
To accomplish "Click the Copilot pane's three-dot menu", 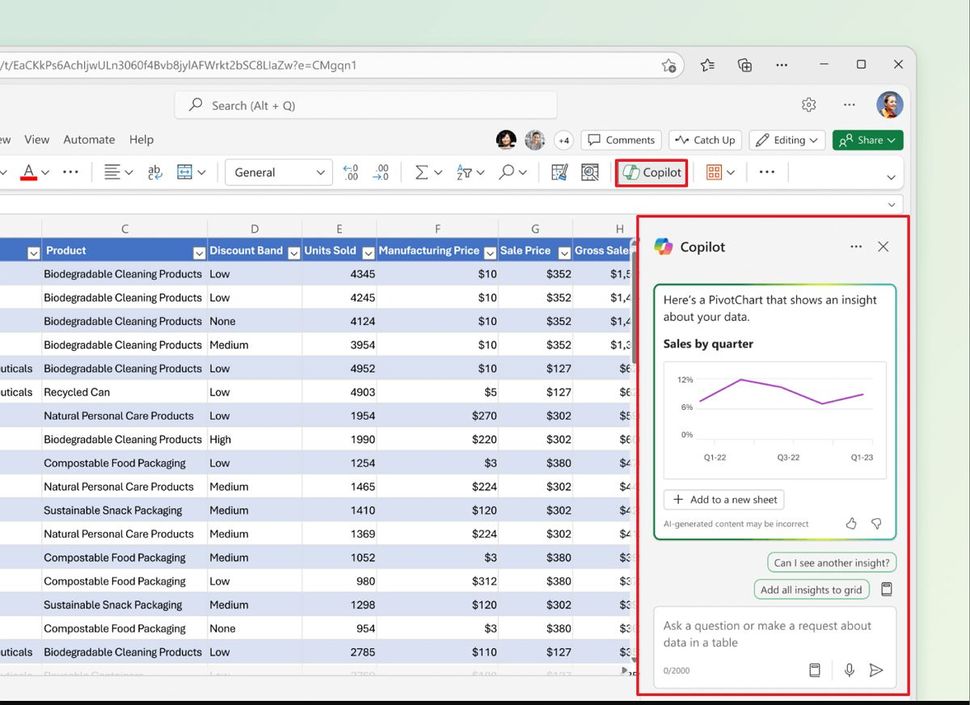I will [x=856, y=247].
